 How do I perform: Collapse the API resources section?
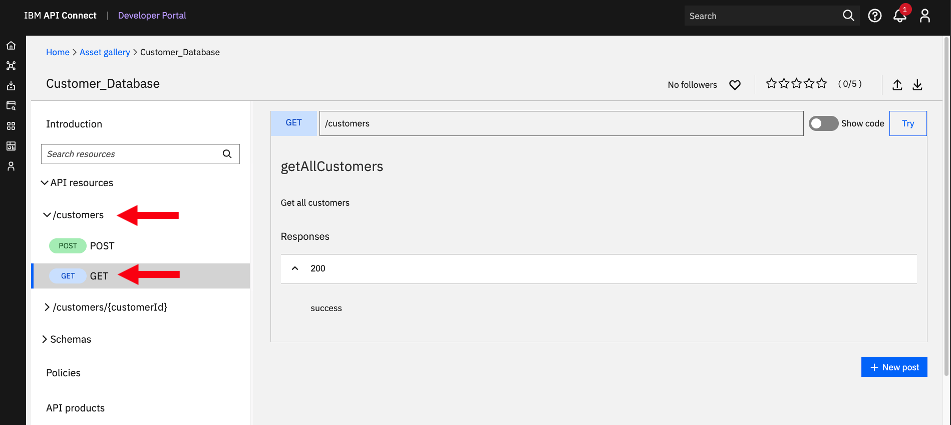point(44,182)
